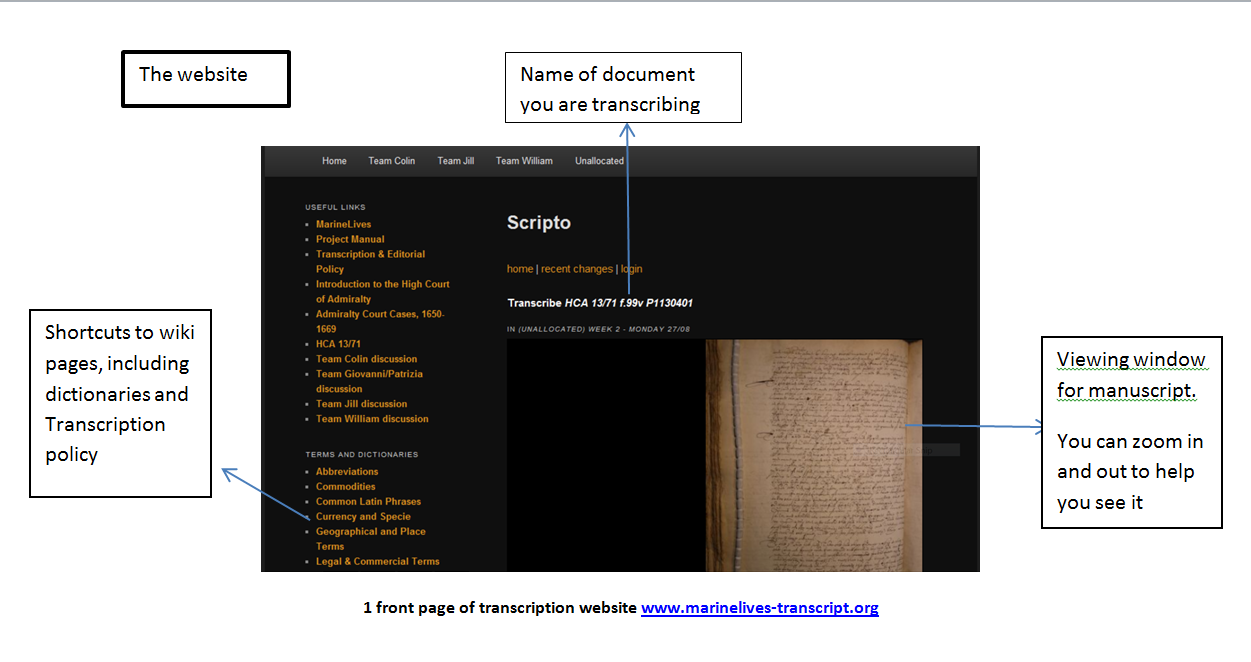
Task: Go to the Unallocated section
Action: (x=599, y=161)
